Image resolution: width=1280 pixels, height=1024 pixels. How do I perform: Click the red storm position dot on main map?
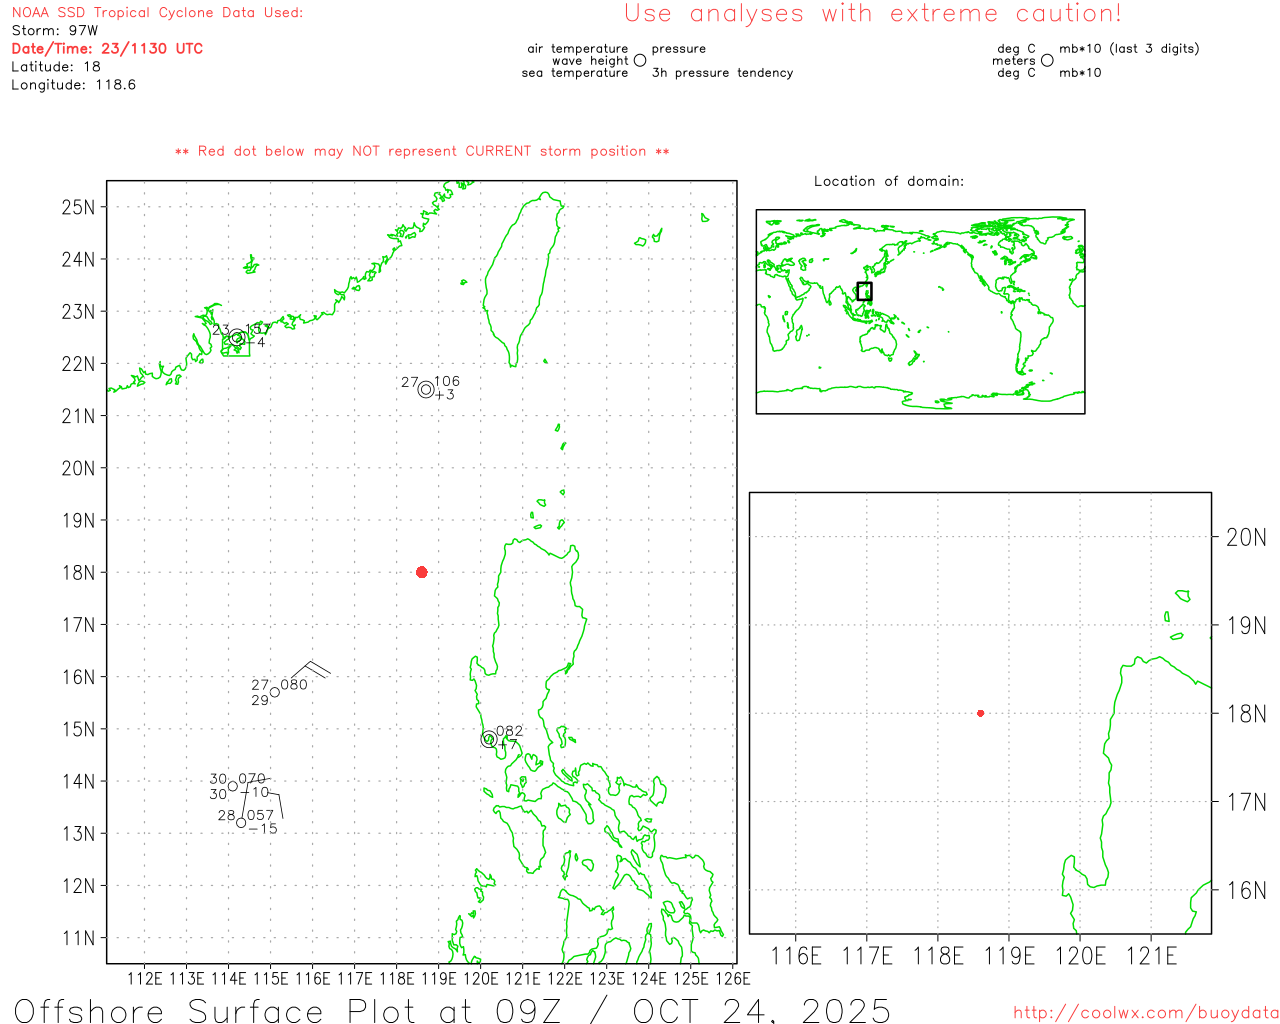[421, 572]
